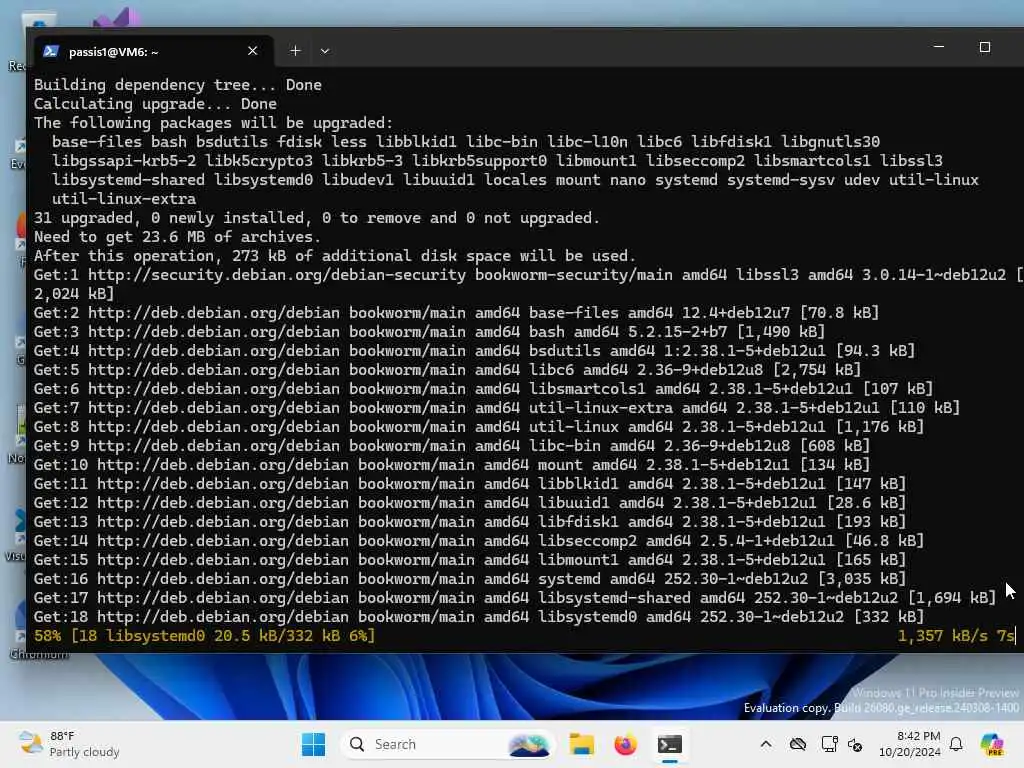Click the Terminal icon in the taskbar
Viewport: 1024px width, 768px height.
click(670, 744)
